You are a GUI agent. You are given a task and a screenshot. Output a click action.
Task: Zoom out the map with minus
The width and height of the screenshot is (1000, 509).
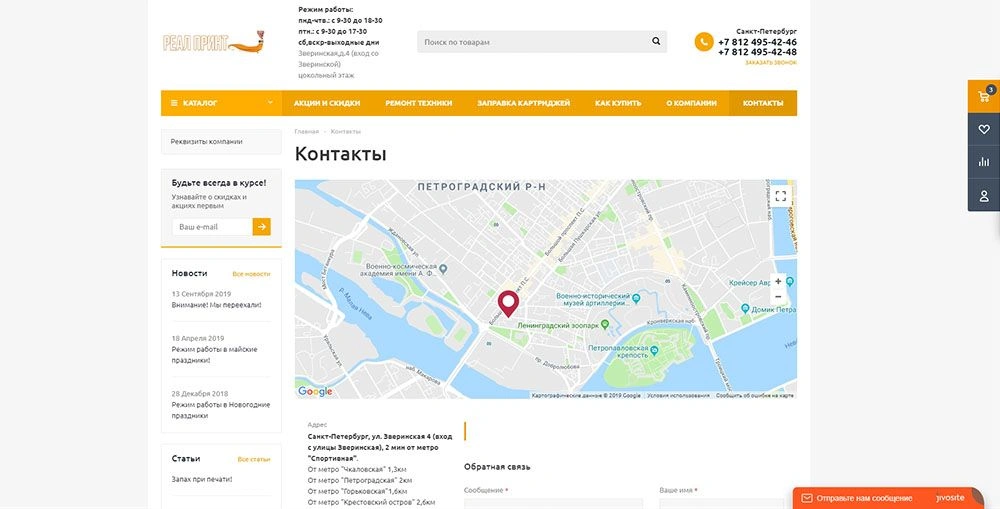pos(778,297)
